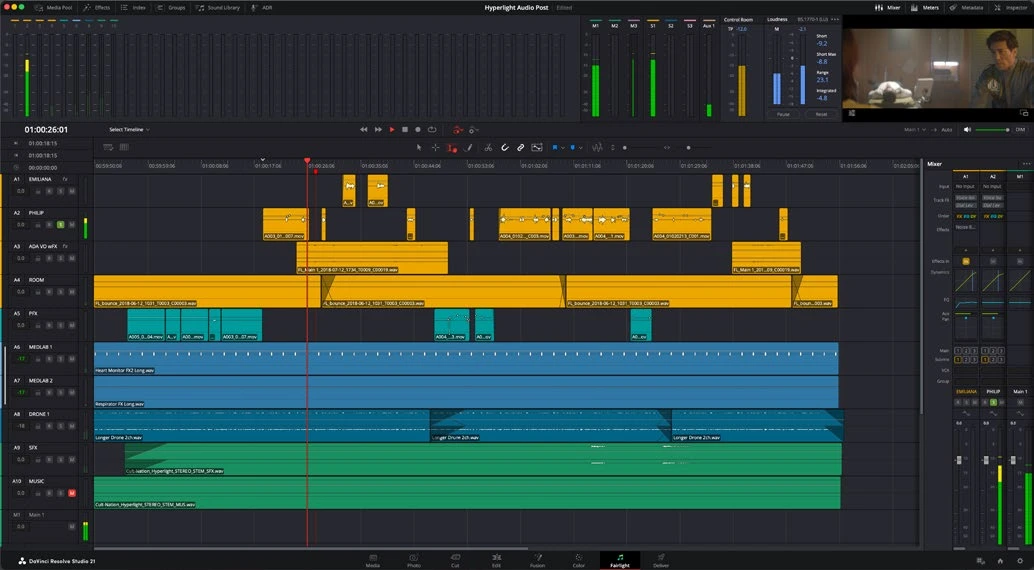
Task: Select the arrow pointer selection tool
Action: [x=419, y=148]
